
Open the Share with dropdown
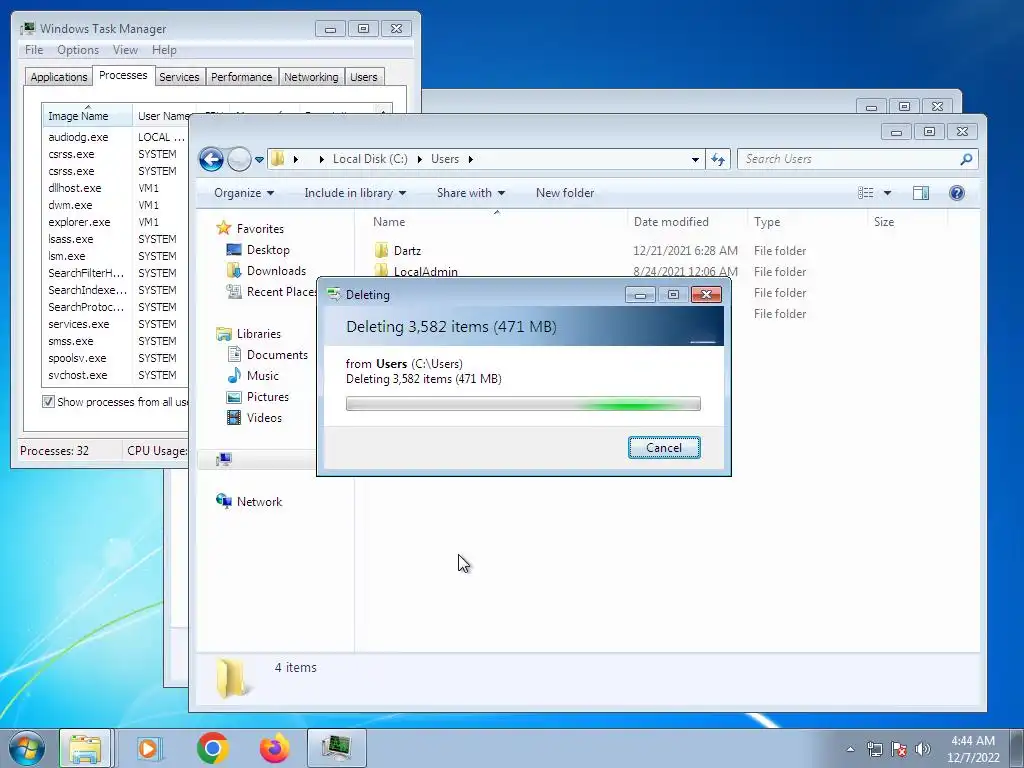[470, 193]
